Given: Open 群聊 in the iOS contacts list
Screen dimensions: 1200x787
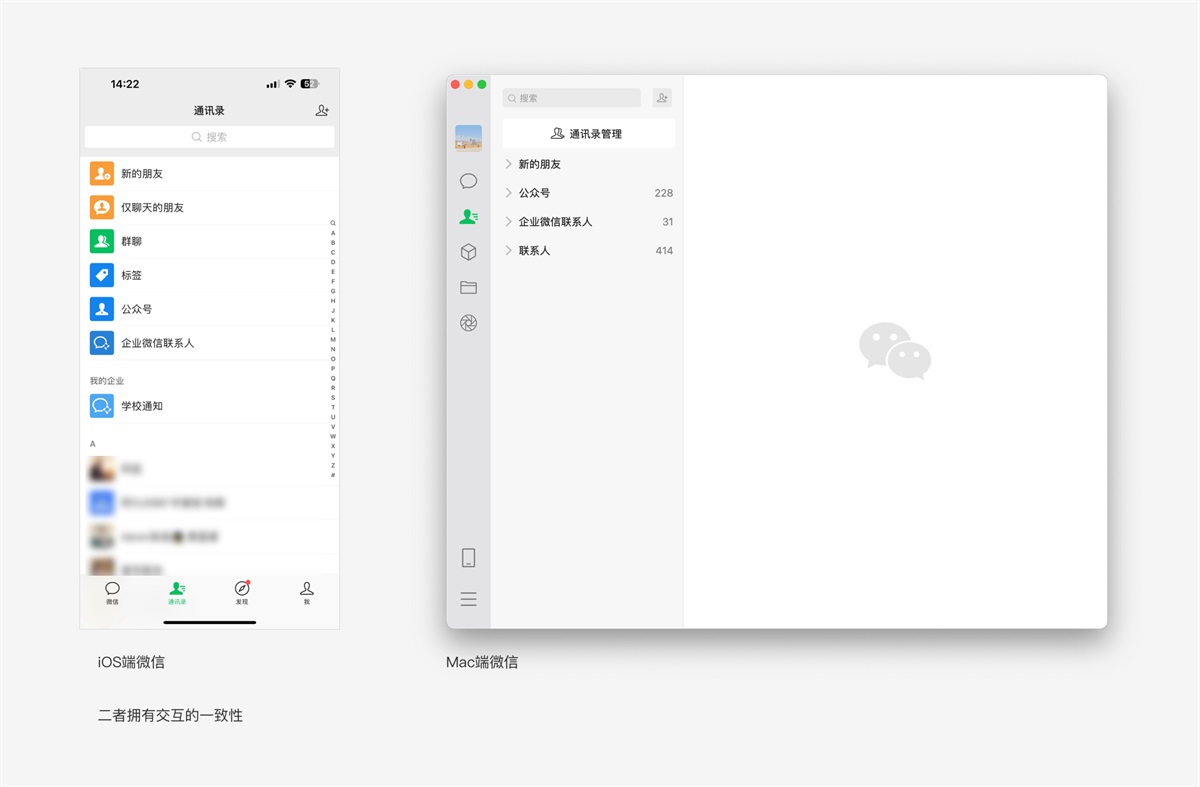Looking at the screenshot, I should tap(131, 241).
